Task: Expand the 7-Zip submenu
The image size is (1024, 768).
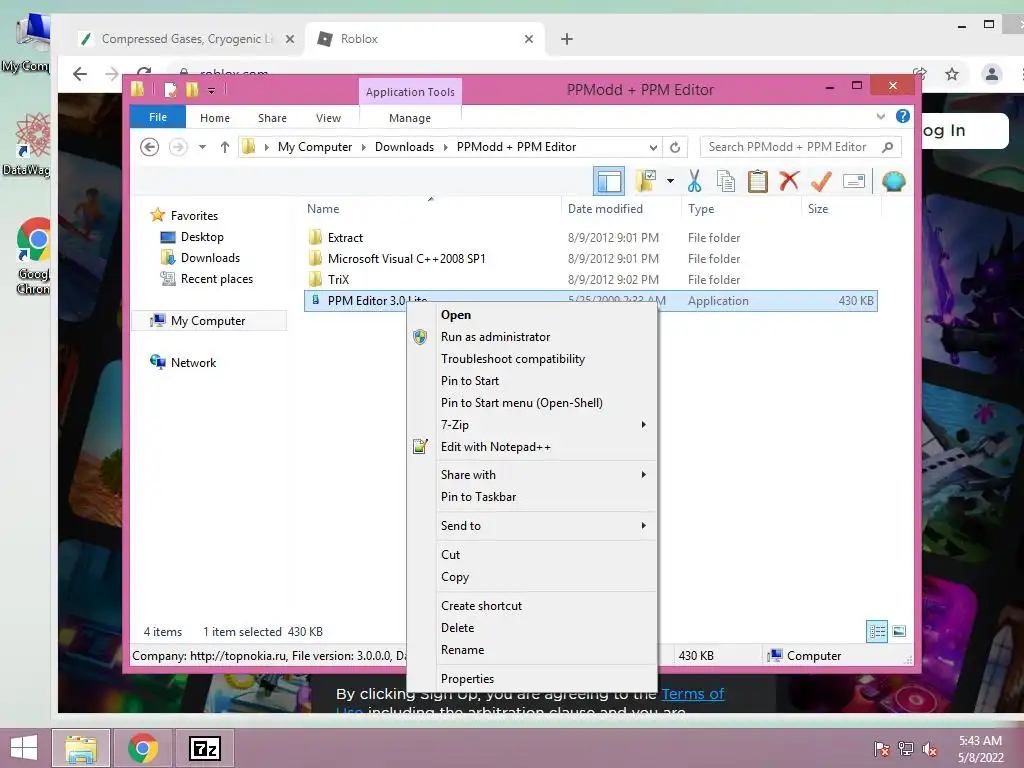Action: point(532,425)
